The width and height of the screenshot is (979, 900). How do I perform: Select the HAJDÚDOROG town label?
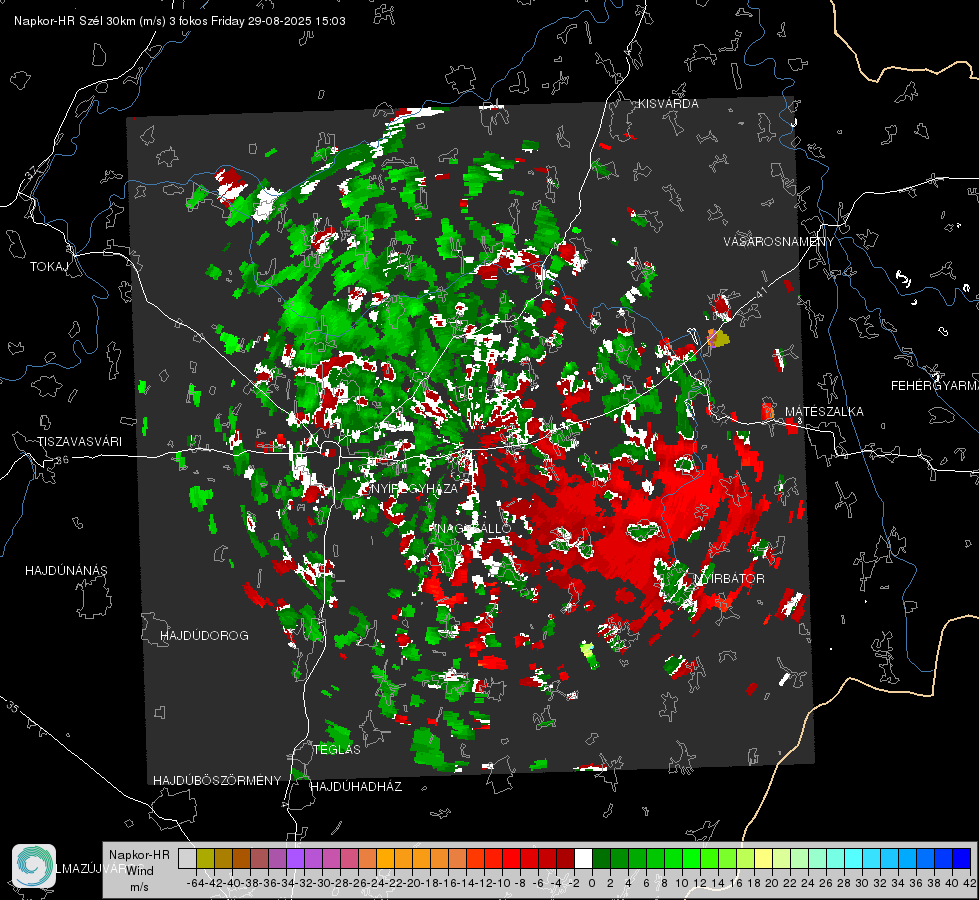[x=204, y=636]
